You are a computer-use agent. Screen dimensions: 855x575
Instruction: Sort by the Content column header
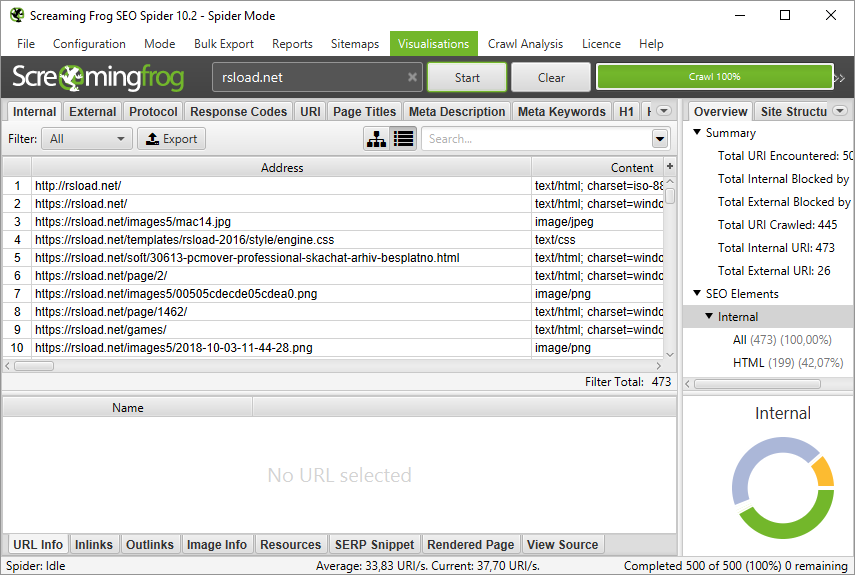[x=598, y=167]
